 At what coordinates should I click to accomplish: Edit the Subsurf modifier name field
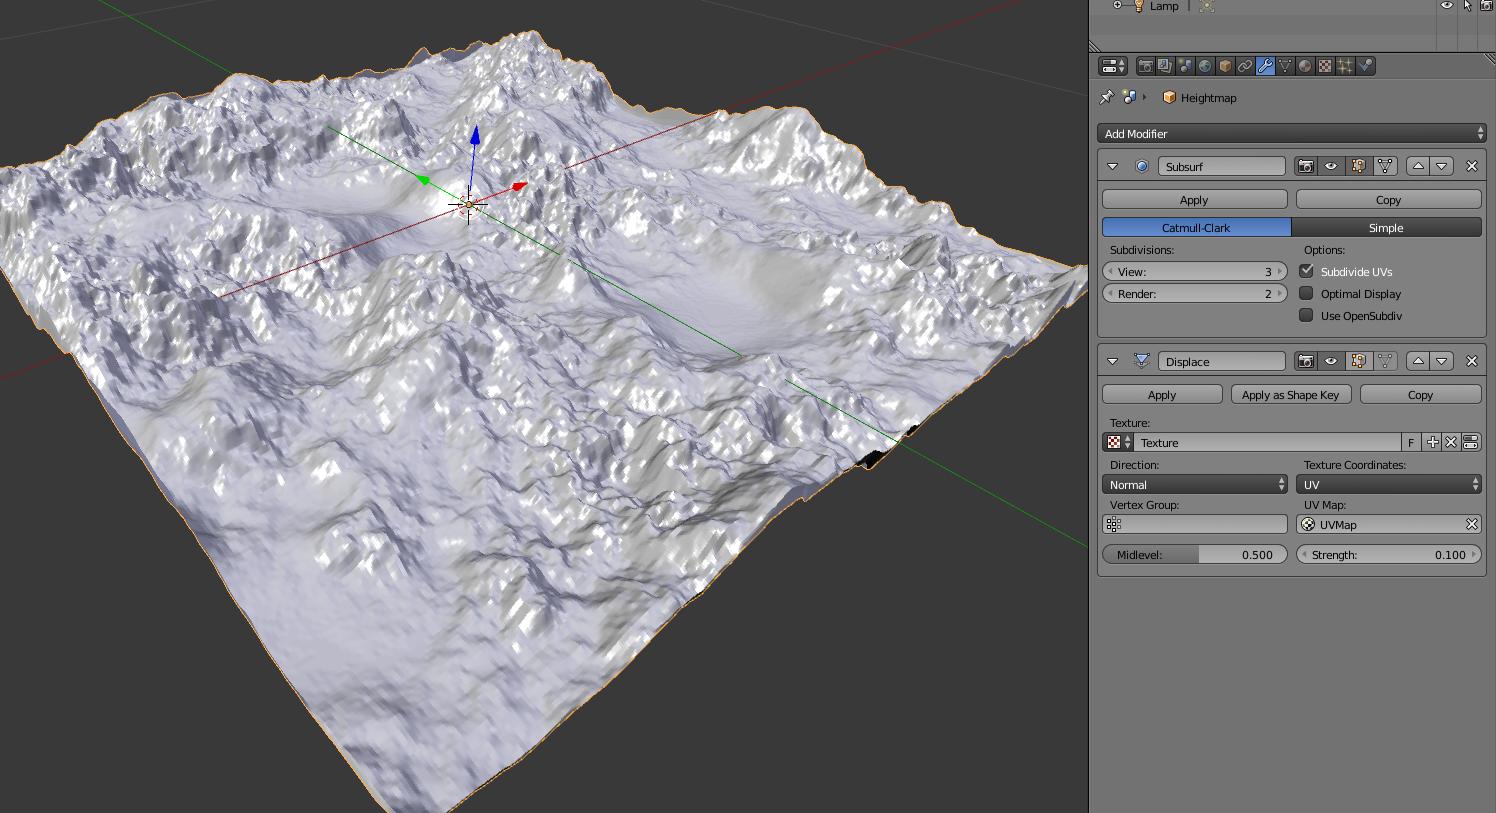tap(1222, 166)
